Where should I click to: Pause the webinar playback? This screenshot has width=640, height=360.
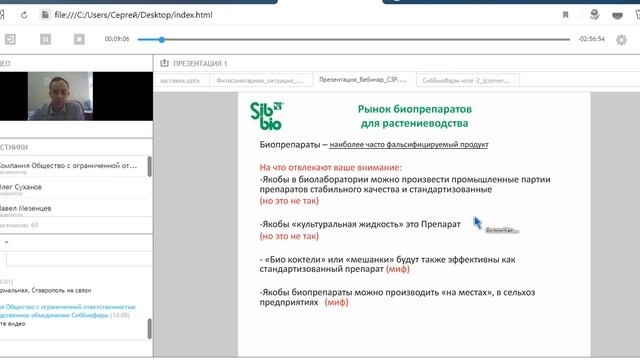[45, 39]
